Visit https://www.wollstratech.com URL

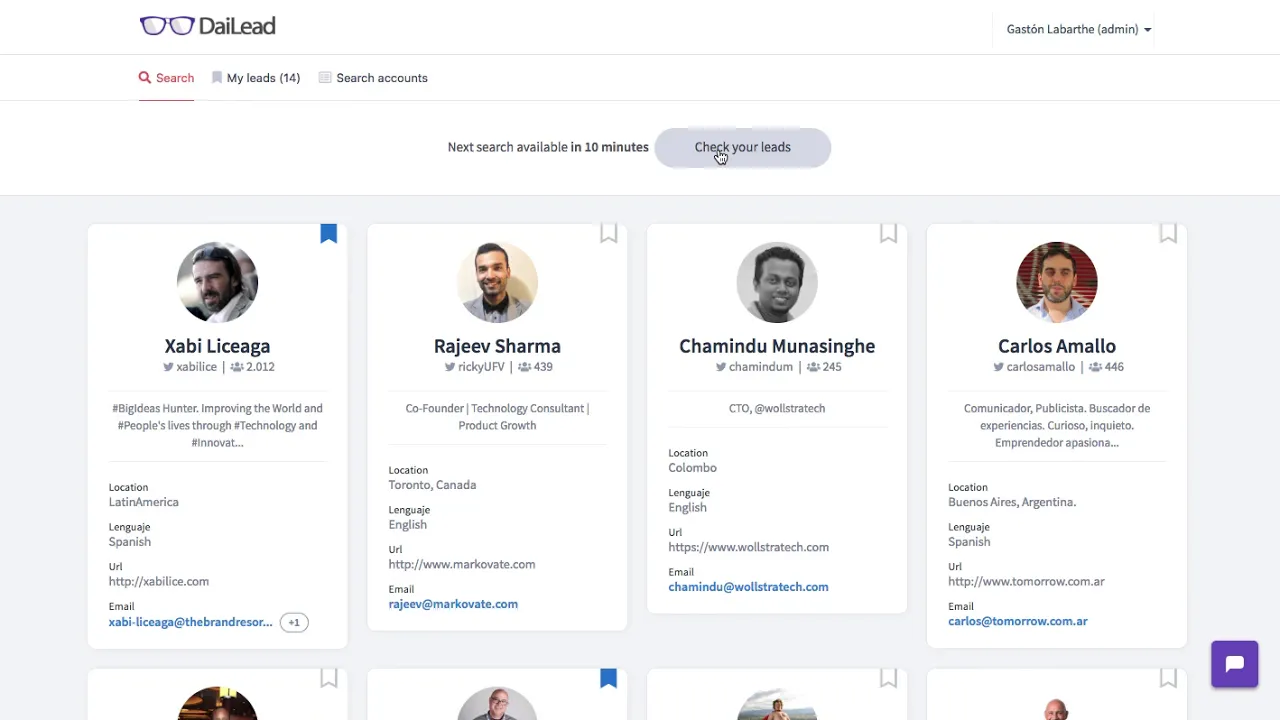click(x=748, y=547)
